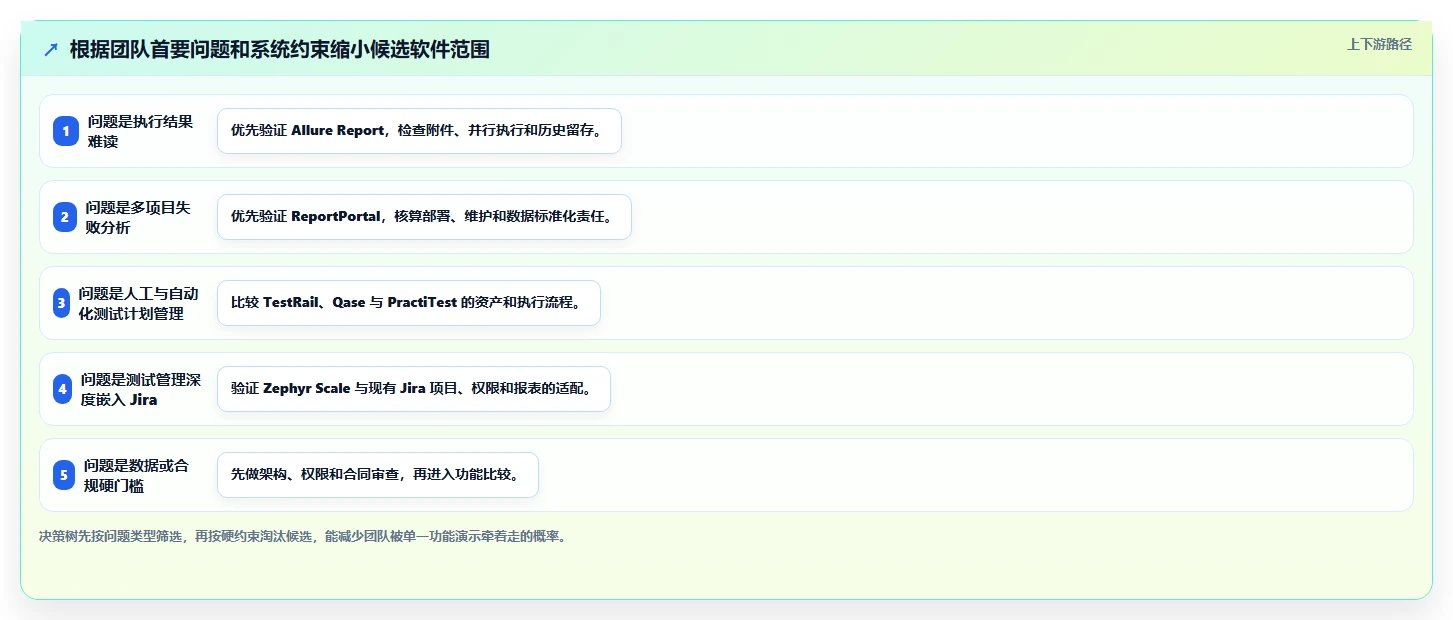Viewport: 1453px width, 620px height.
Task: Select the 问题是执行结果难读 label
Action: point(140,131)
